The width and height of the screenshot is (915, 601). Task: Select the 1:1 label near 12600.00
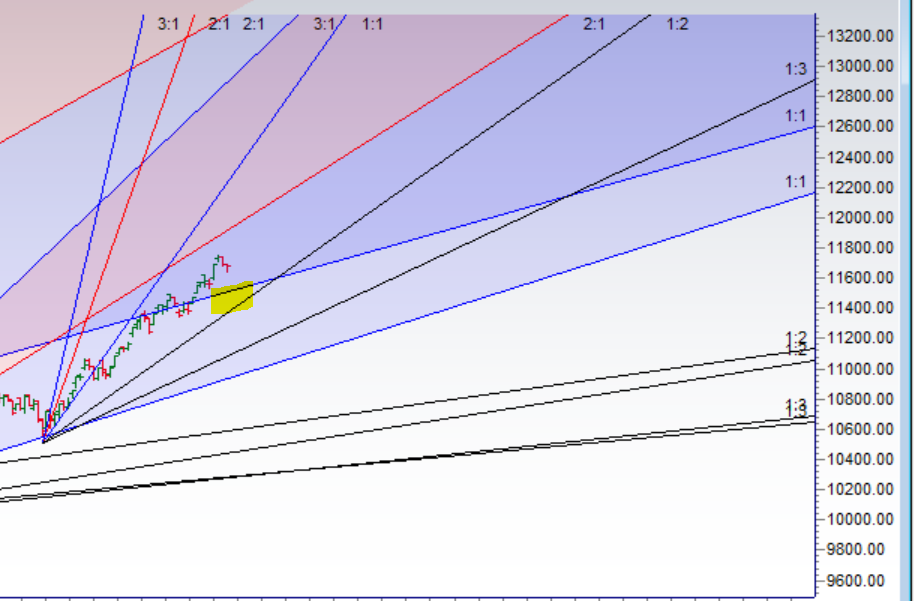795,116
